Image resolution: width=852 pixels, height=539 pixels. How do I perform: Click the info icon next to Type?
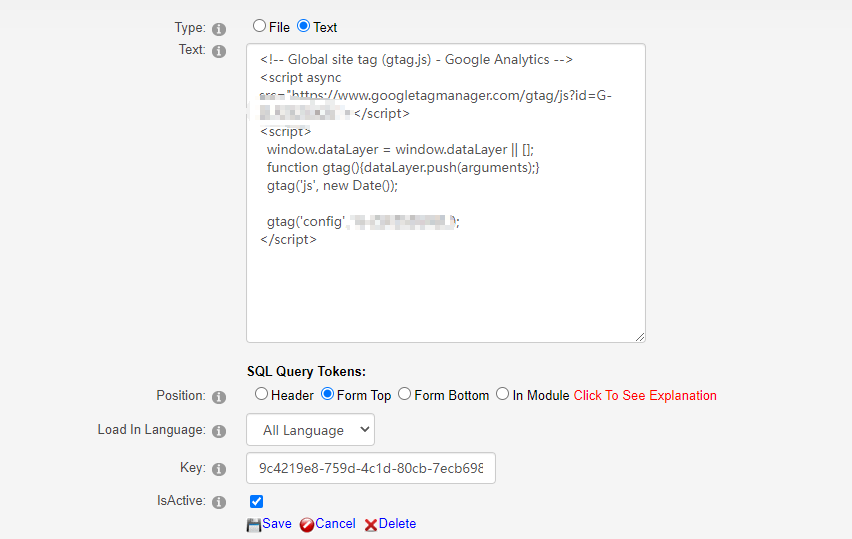(x=219, y=29)
